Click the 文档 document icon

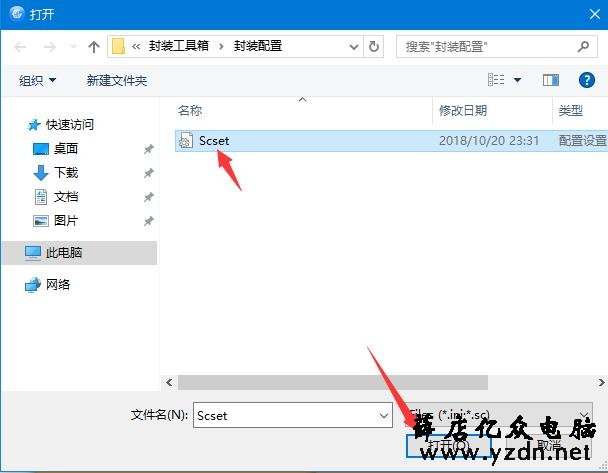point(41,197)
